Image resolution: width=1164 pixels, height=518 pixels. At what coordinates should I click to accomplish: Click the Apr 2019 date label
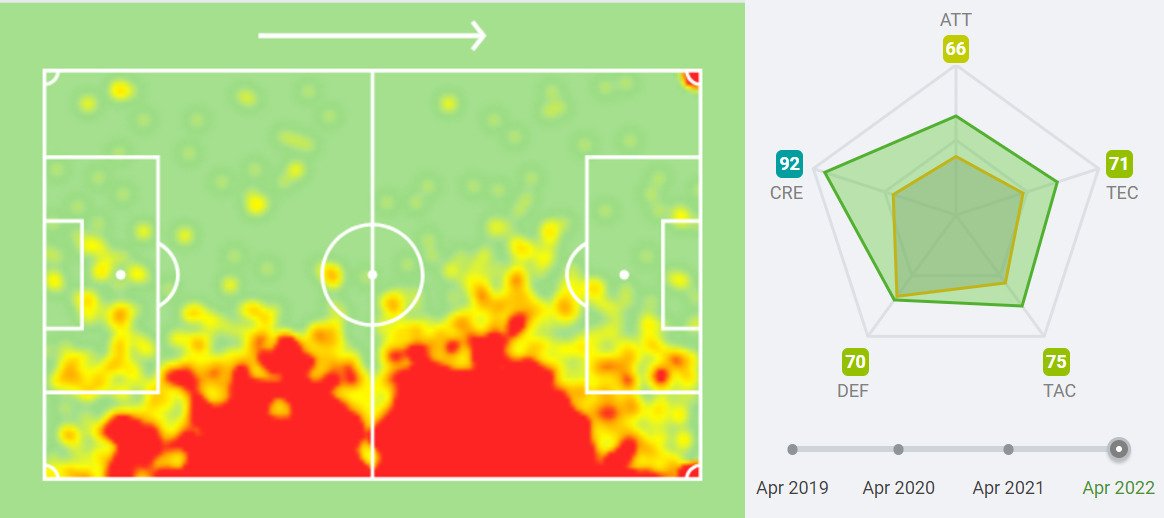click(792, 488)
